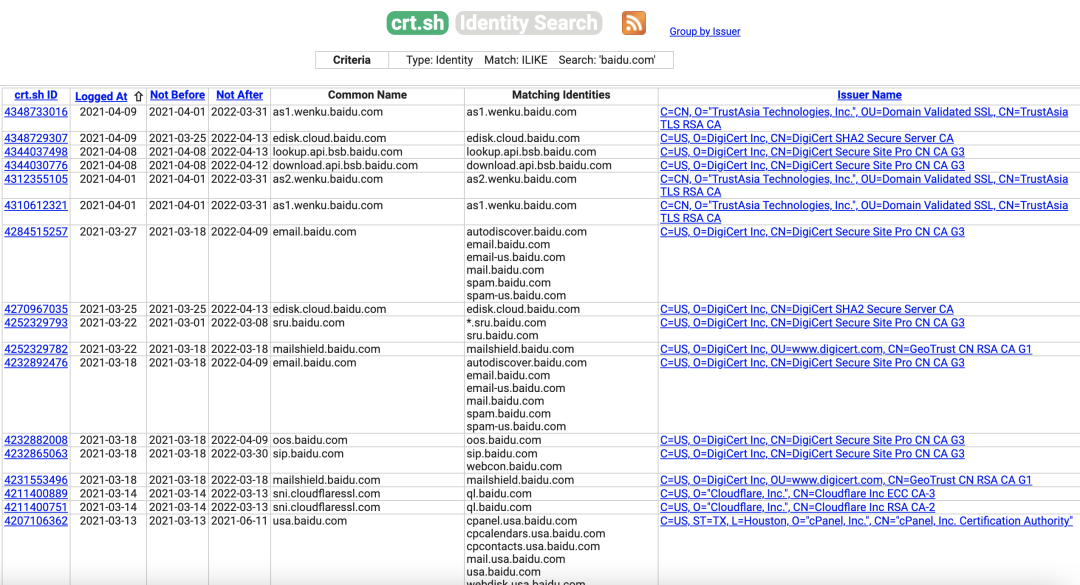
Task: Open certificate ID 4348733016
Action: point(36,112)
